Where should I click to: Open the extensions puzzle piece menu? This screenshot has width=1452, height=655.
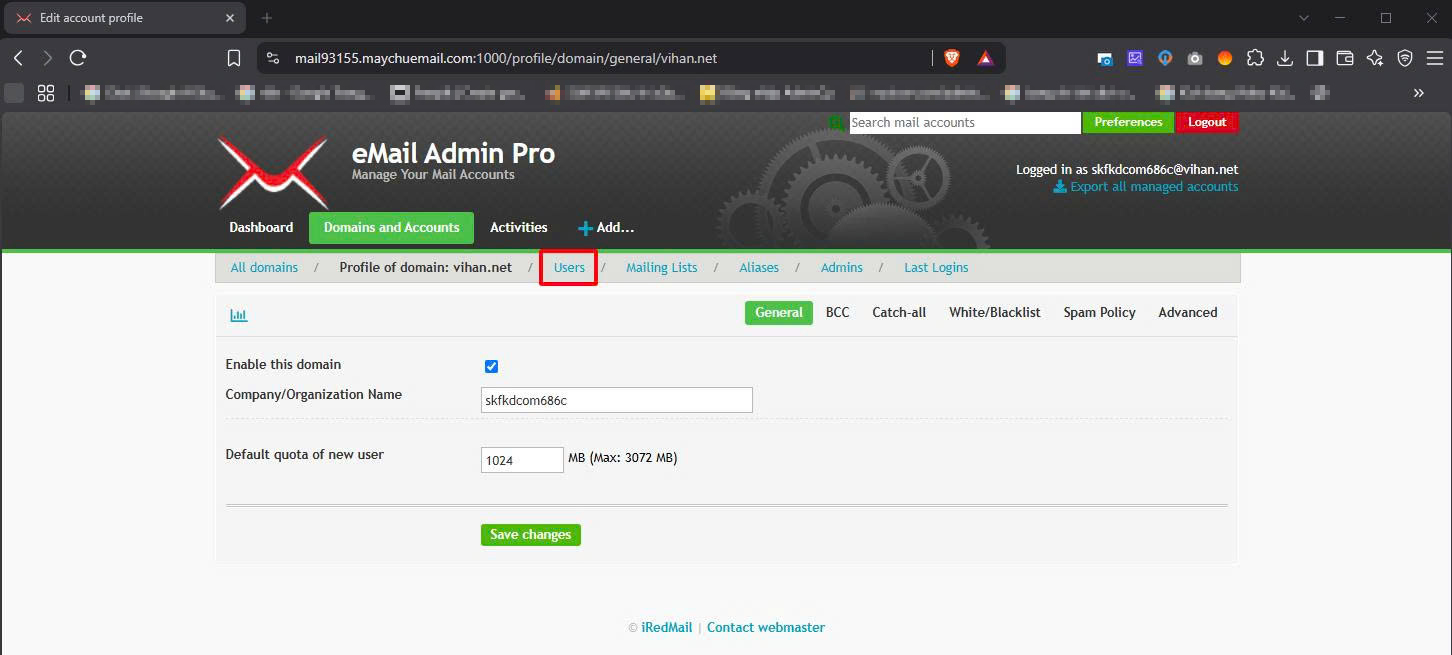1255,58
